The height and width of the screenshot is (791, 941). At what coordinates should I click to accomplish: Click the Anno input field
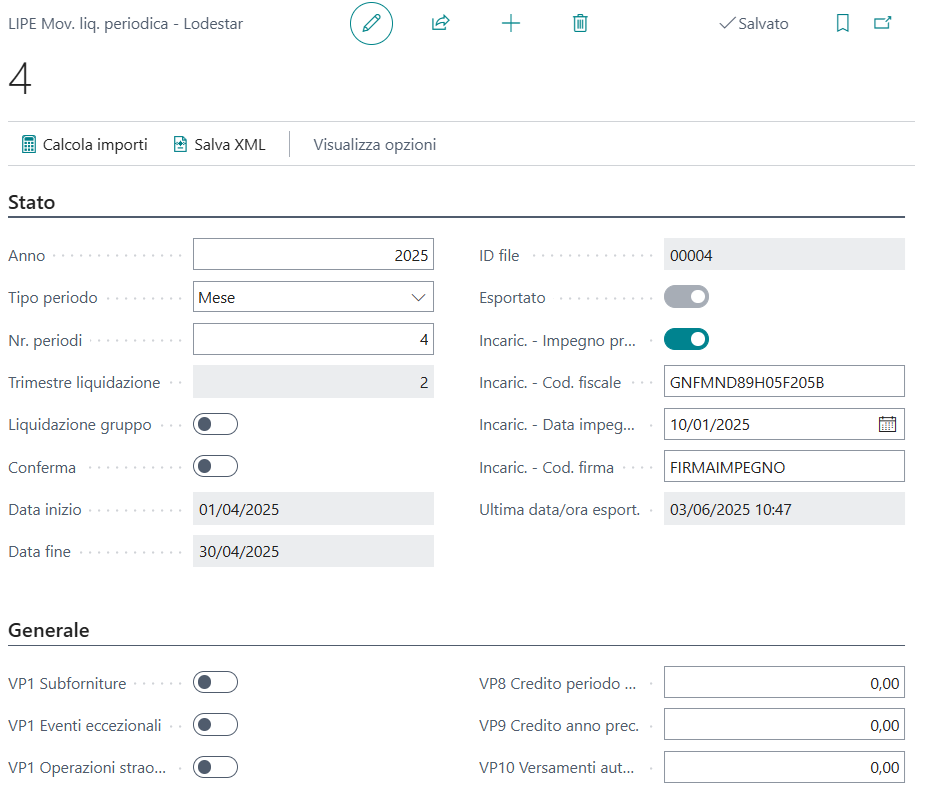tap(313, 255)
